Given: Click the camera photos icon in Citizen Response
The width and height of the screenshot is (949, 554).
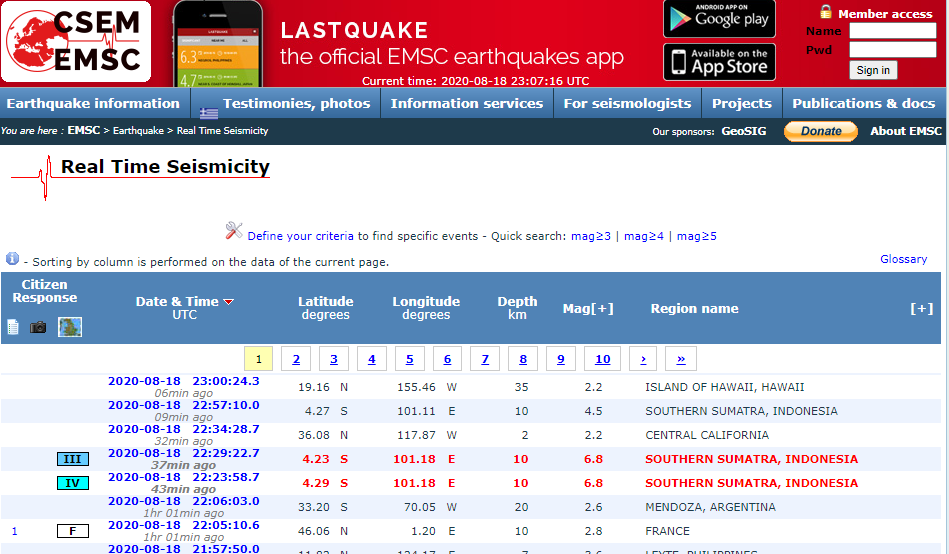Looking at the screenshot, I should point(38,327).
